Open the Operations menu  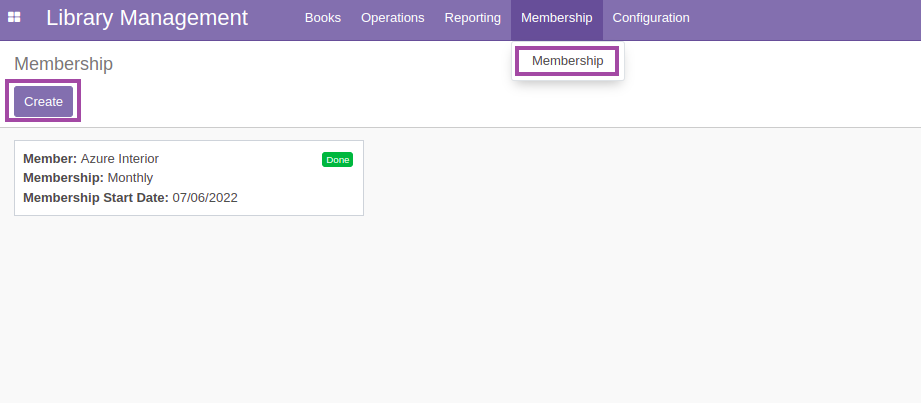392,18
